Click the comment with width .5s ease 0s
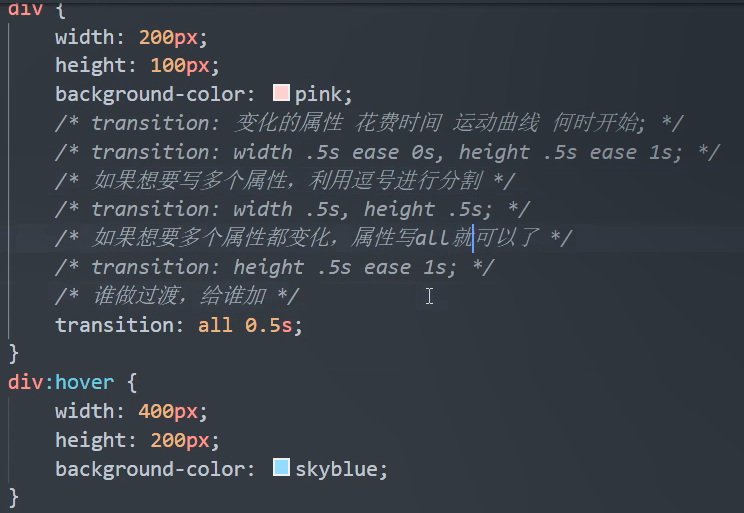This screenshot has height=513, width=744. click(x=387, y=152)
